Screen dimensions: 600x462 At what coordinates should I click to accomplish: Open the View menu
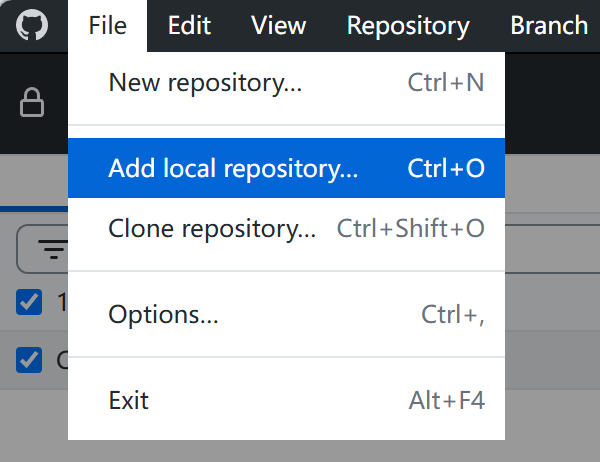pos(279,26)
